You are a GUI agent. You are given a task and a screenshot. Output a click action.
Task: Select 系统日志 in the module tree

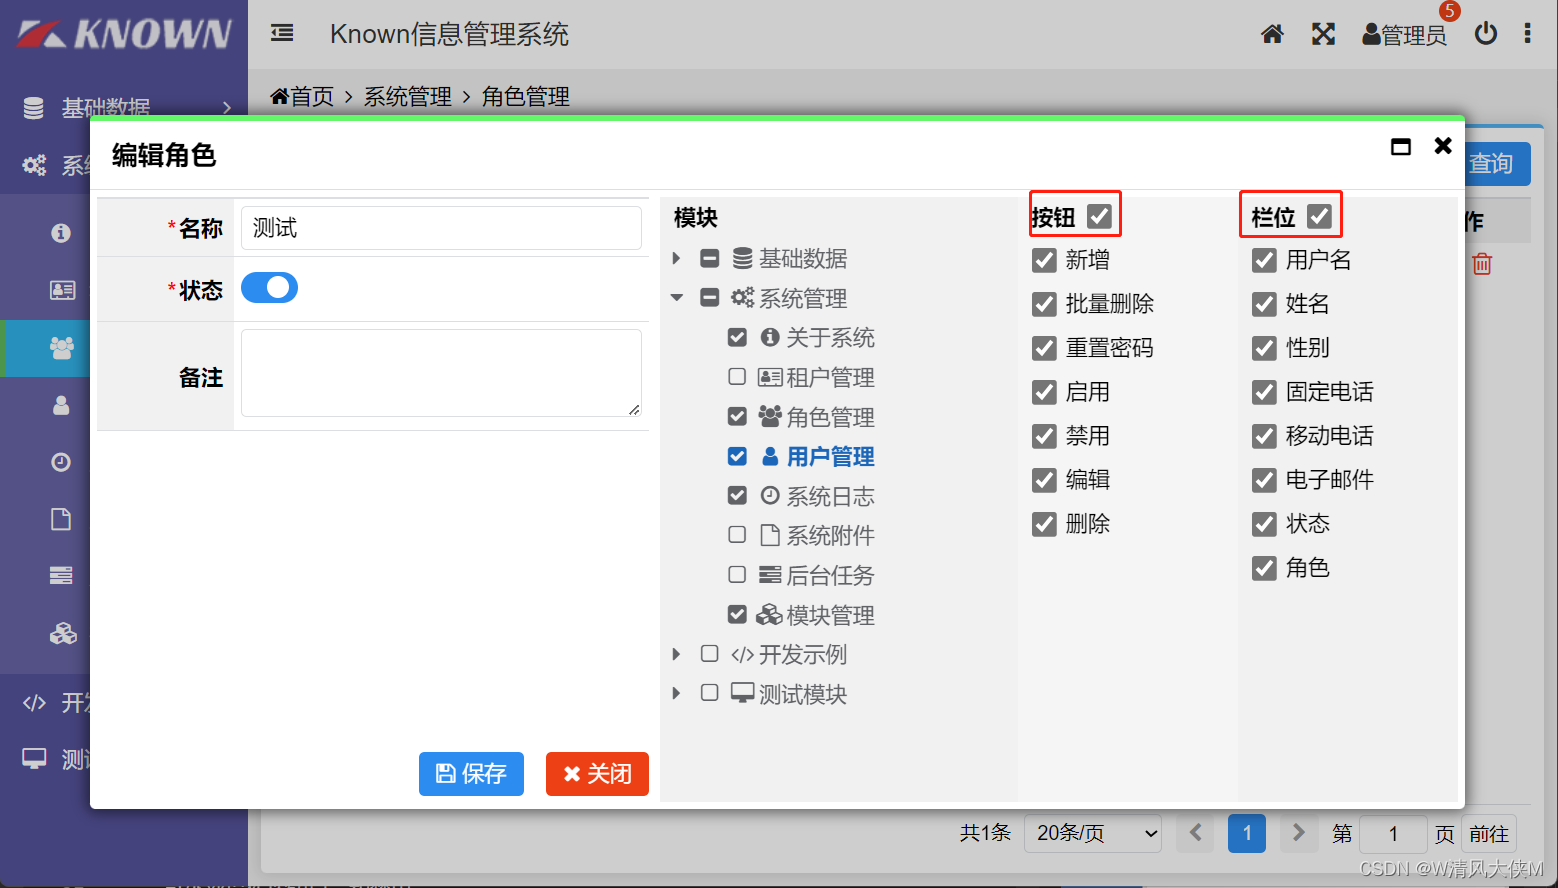830,497
